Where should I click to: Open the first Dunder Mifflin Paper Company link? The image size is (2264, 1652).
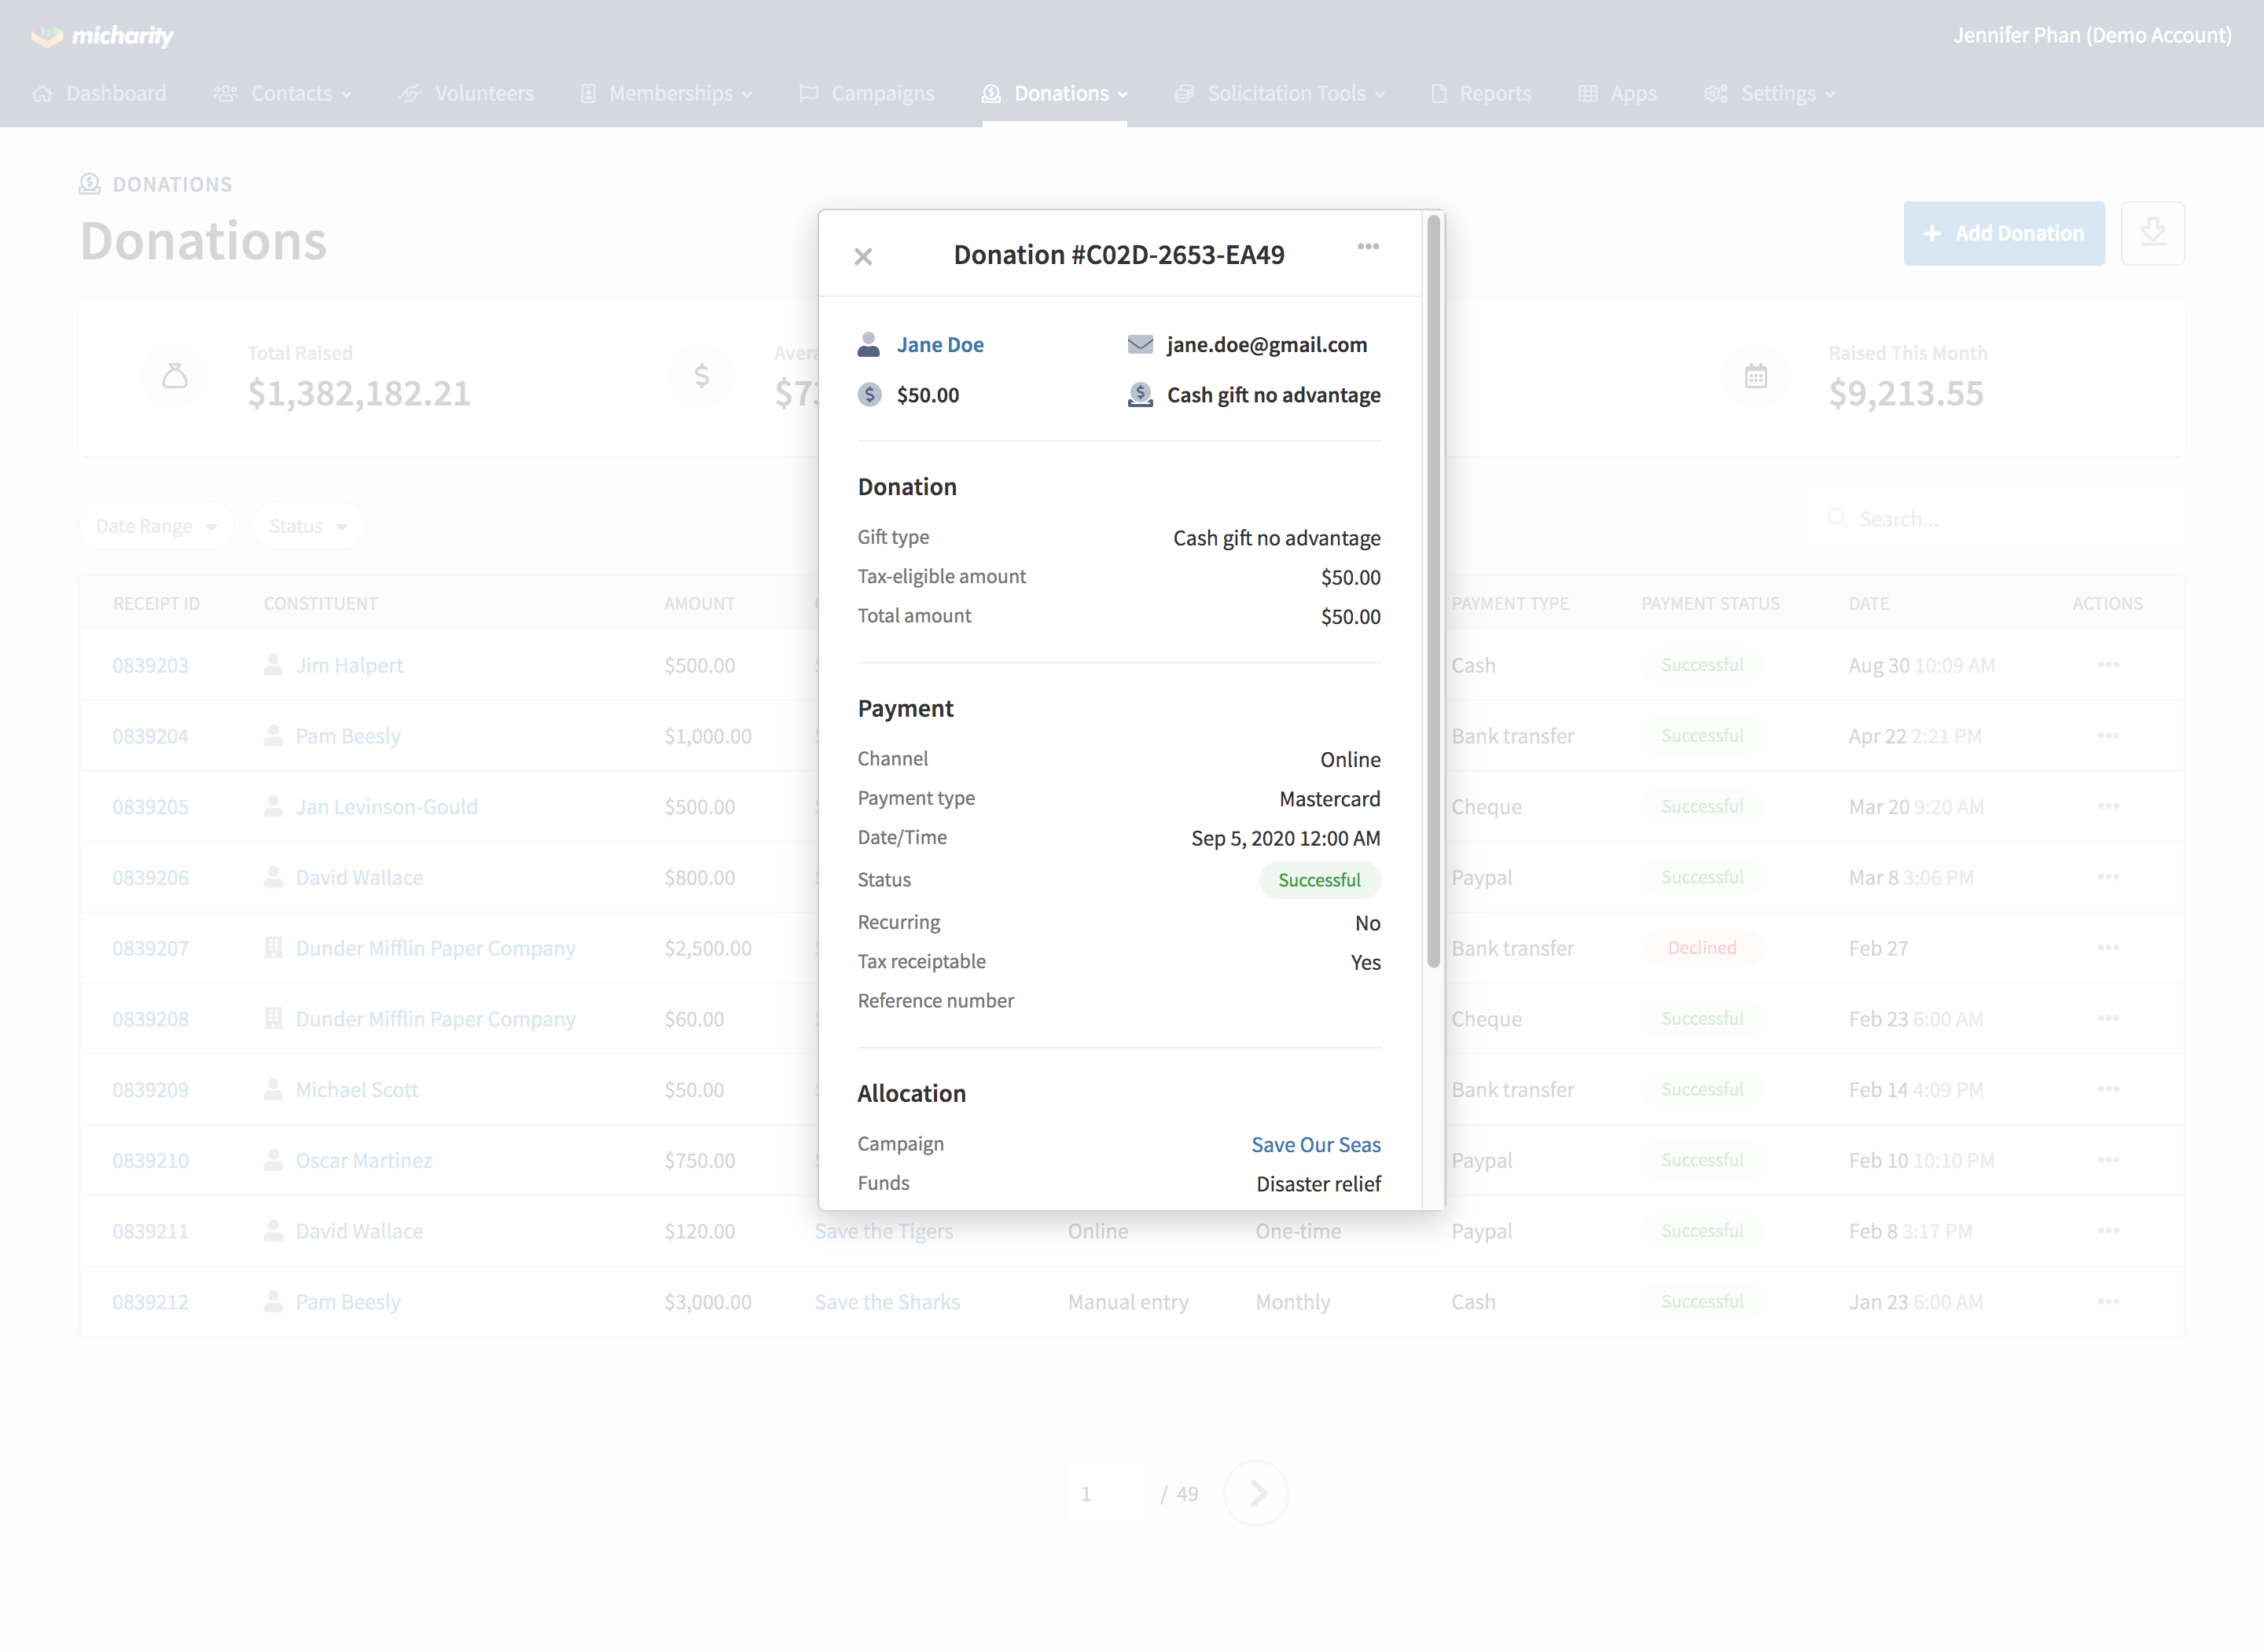435,948
